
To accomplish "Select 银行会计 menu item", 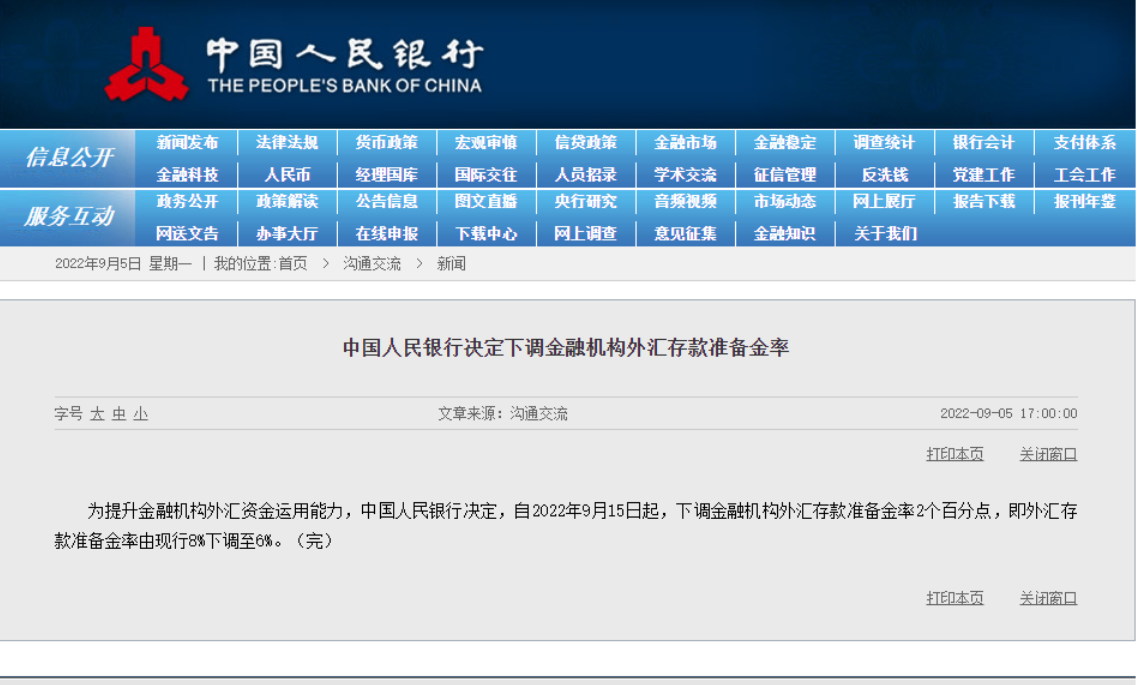I will pos(984,142).
